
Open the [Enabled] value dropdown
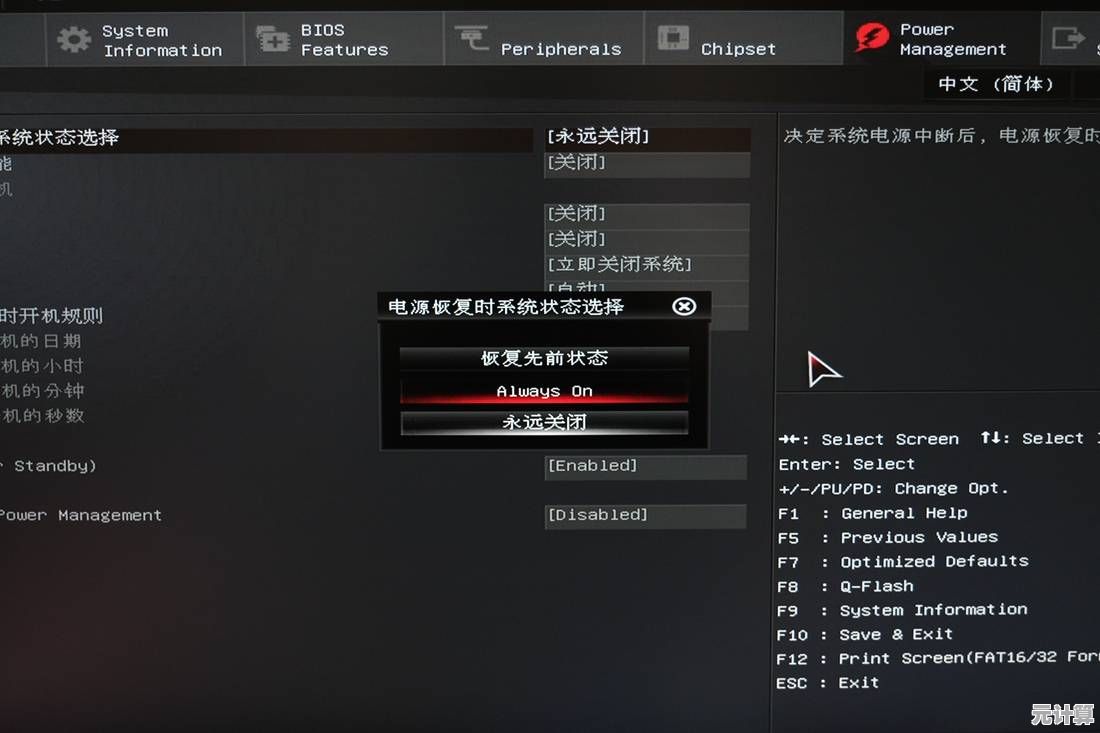coord(645,466)
